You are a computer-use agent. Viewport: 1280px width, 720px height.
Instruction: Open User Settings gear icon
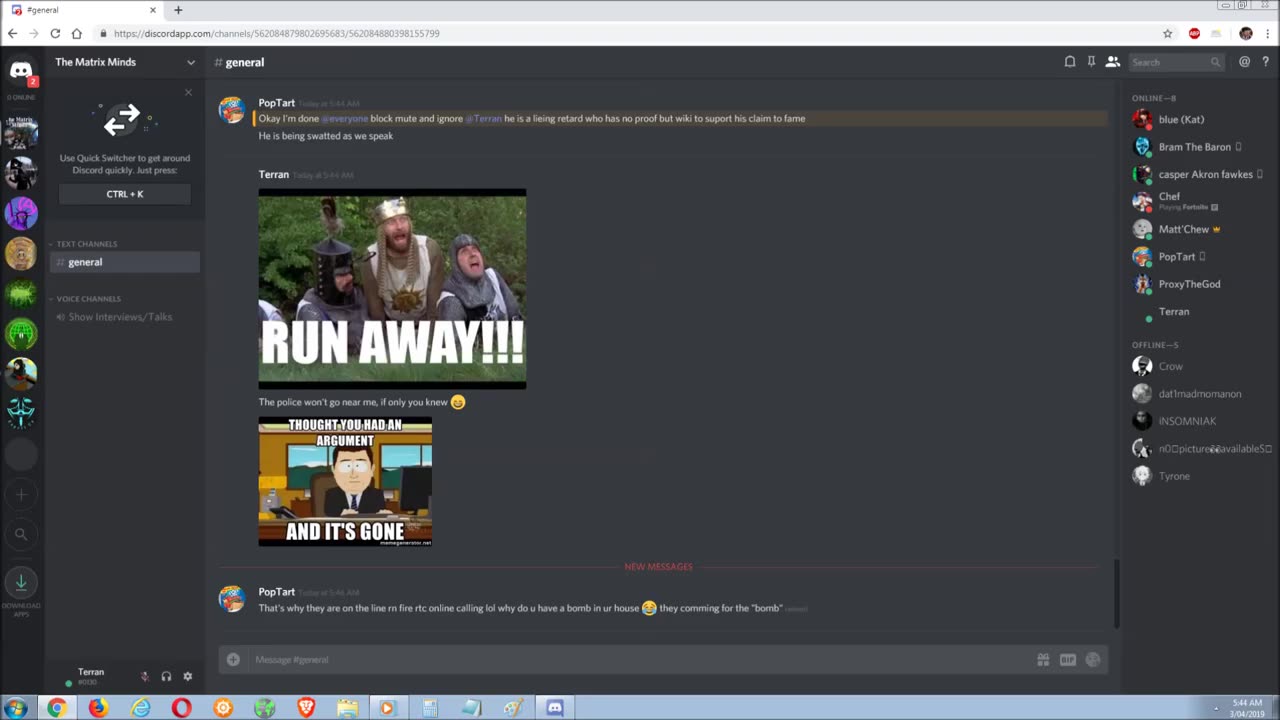pos(187,677)
